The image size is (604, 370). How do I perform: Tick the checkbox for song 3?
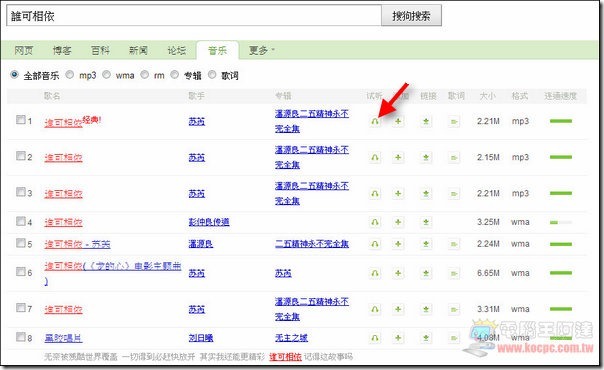tap(21, 192)
